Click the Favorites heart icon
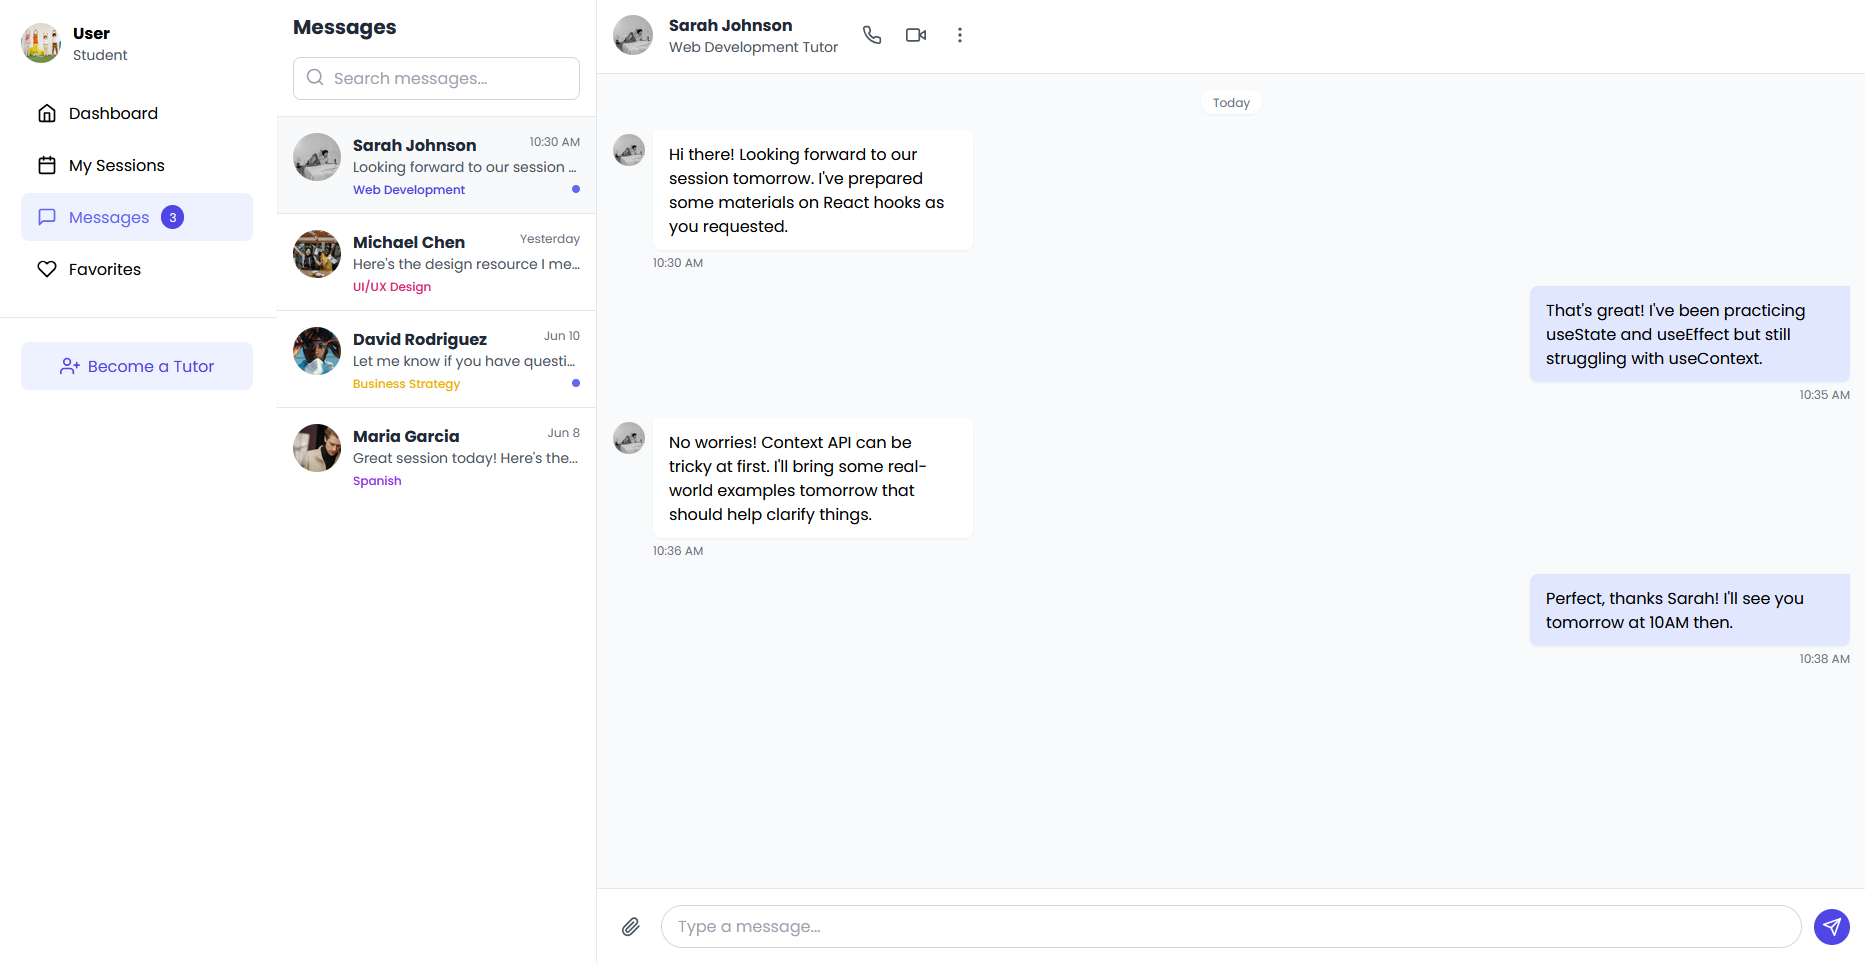This screenshot has width=1865, height=963. (47, 269)
